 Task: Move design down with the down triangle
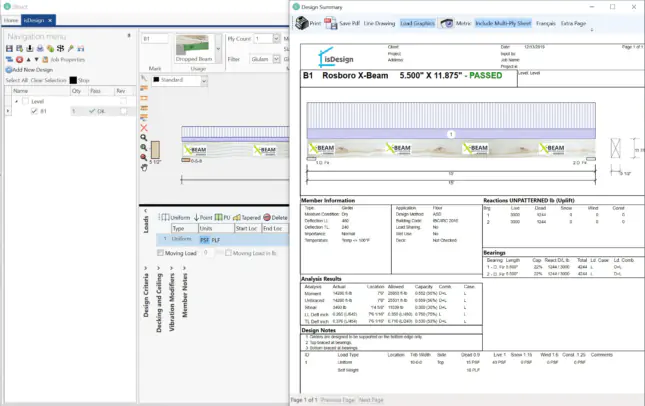pos(37,60)
